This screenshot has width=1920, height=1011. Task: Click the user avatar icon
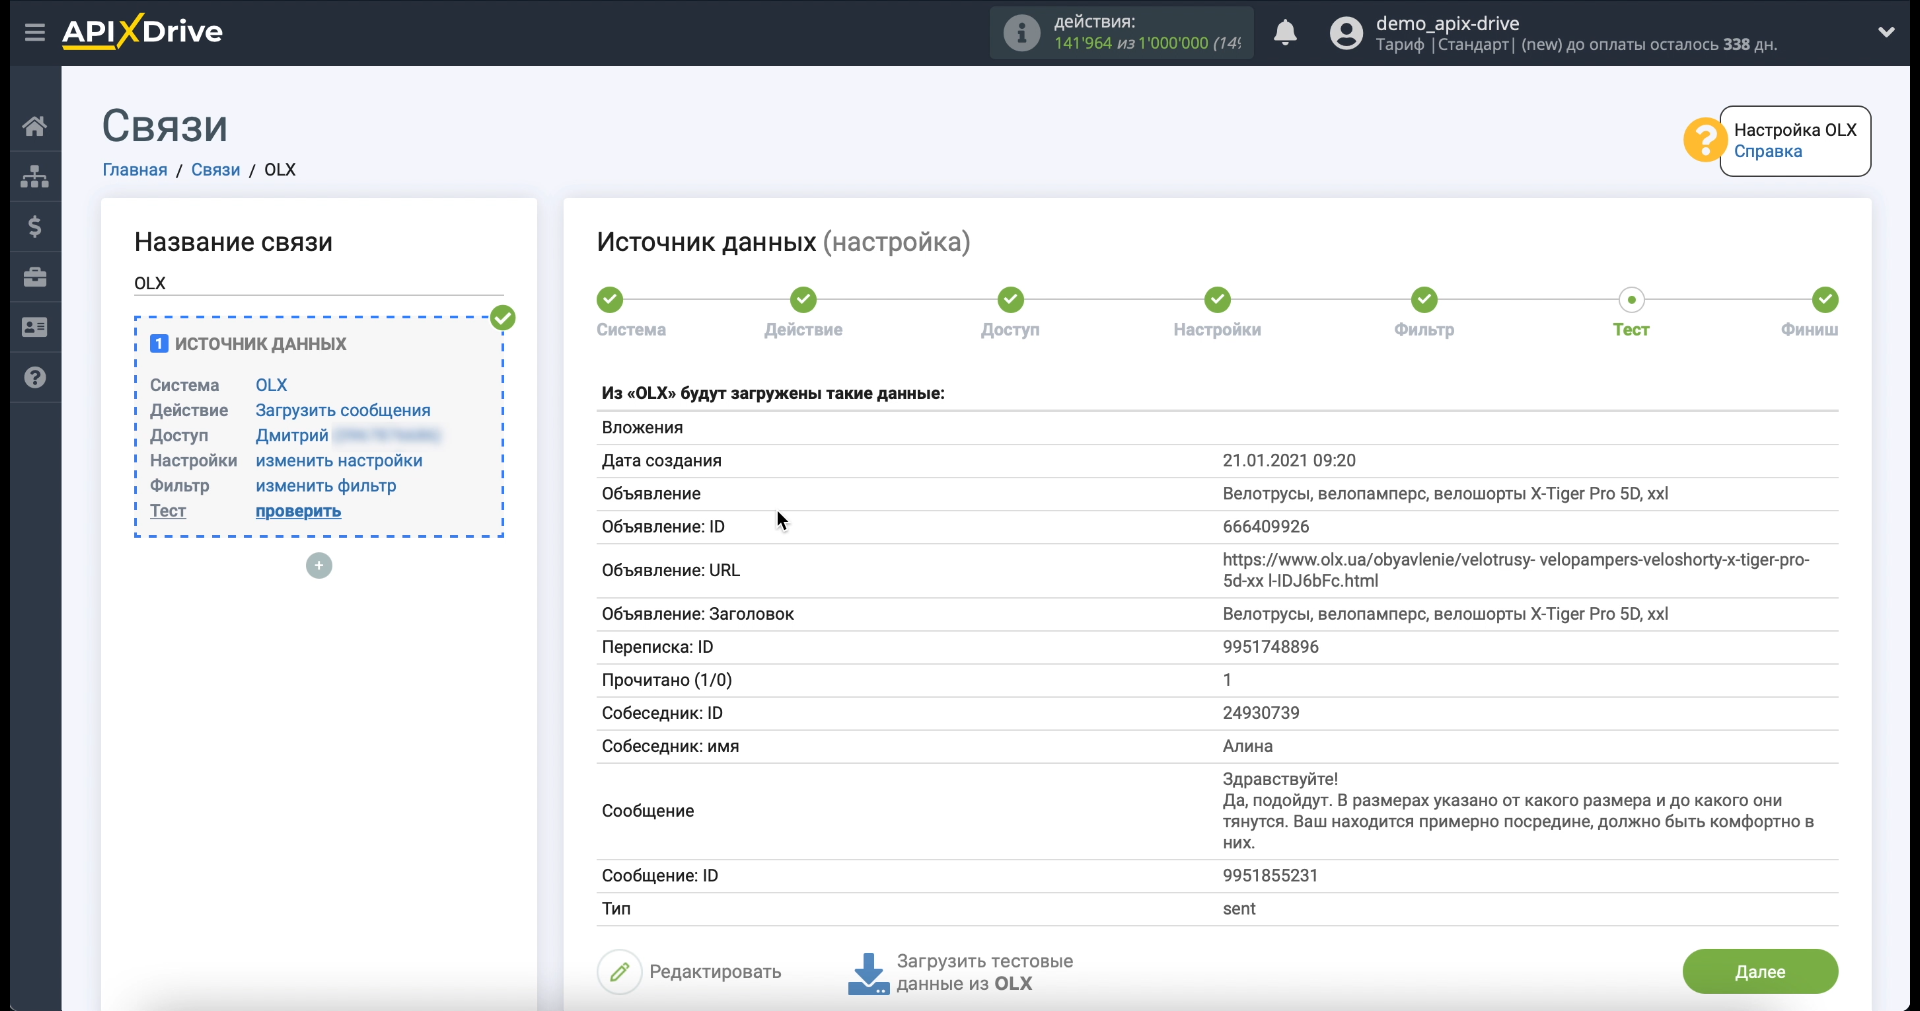(1346, 33)
